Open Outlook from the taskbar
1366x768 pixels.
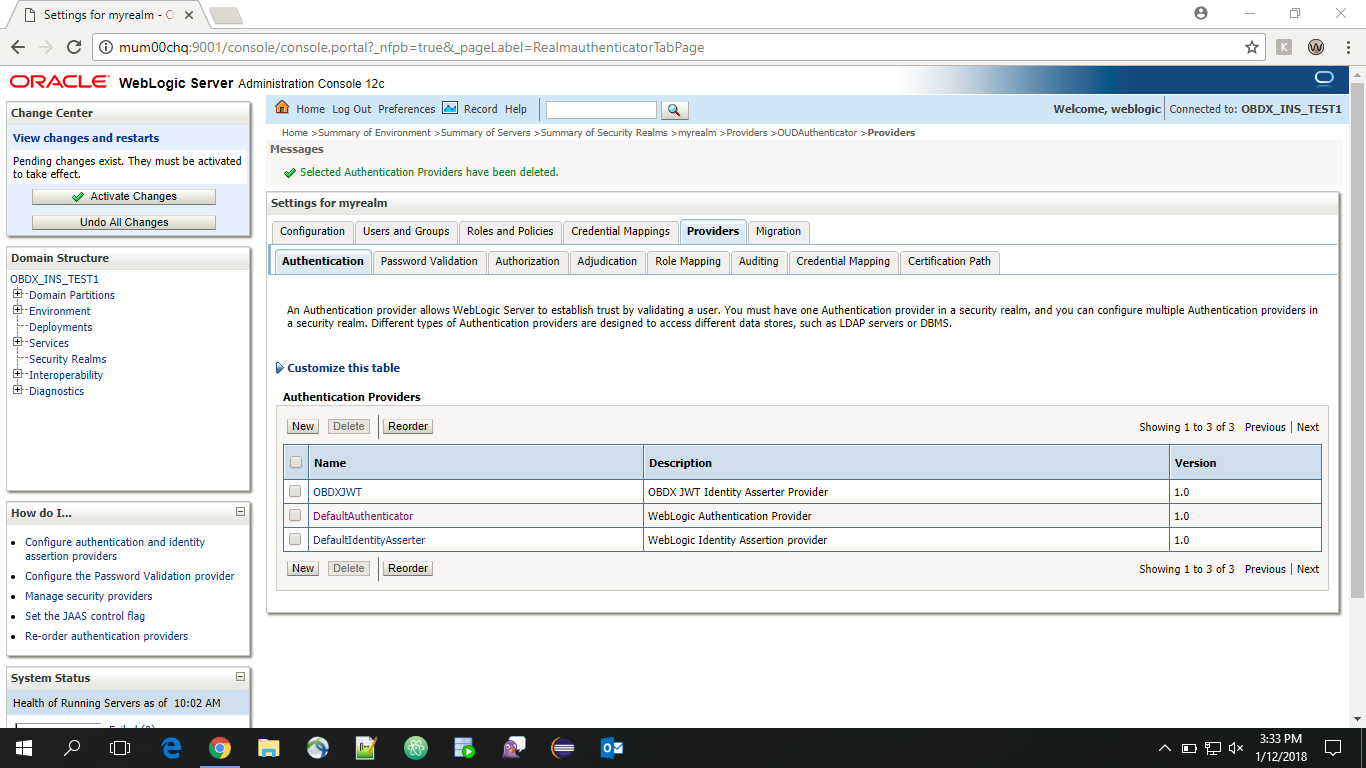pos(612,748)
